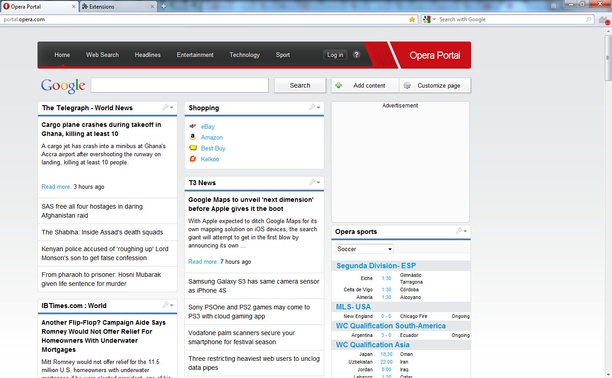
Task: Open Headlines in portal navigation
Action: [x=148, y=55]
